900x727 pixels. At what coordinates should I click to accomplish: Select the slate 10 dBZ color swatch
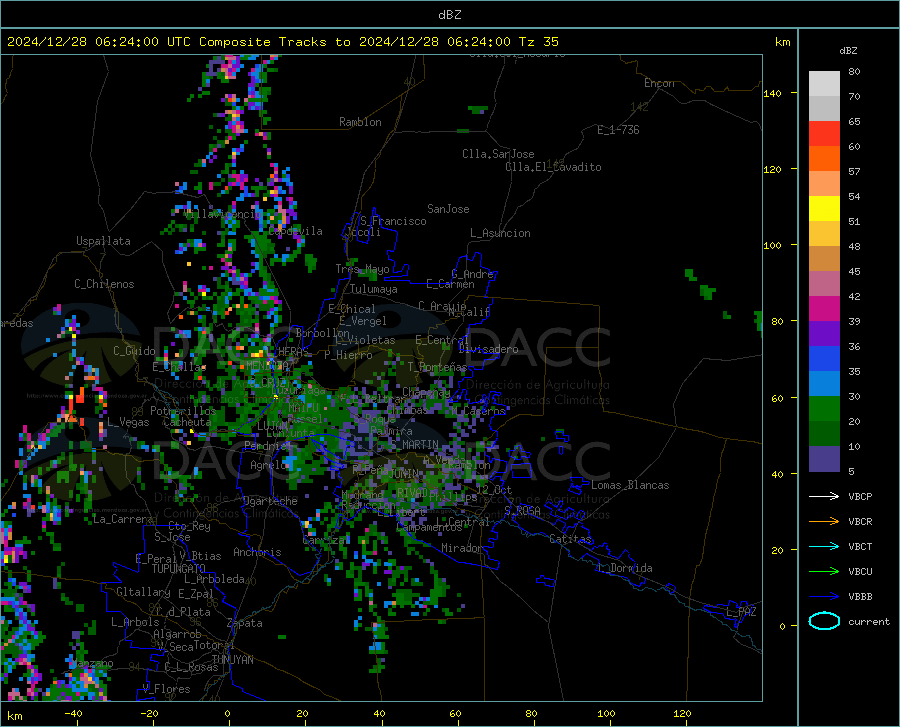pos(824,459)
